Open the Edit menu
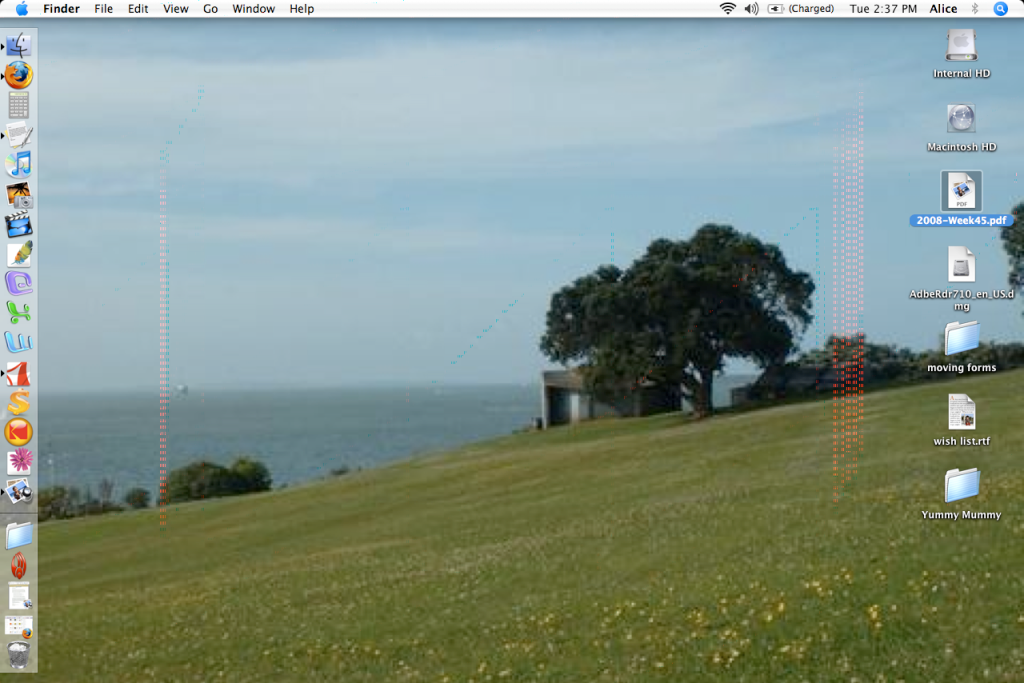Viewport: 1024px width, 683px height. [138, 8]
